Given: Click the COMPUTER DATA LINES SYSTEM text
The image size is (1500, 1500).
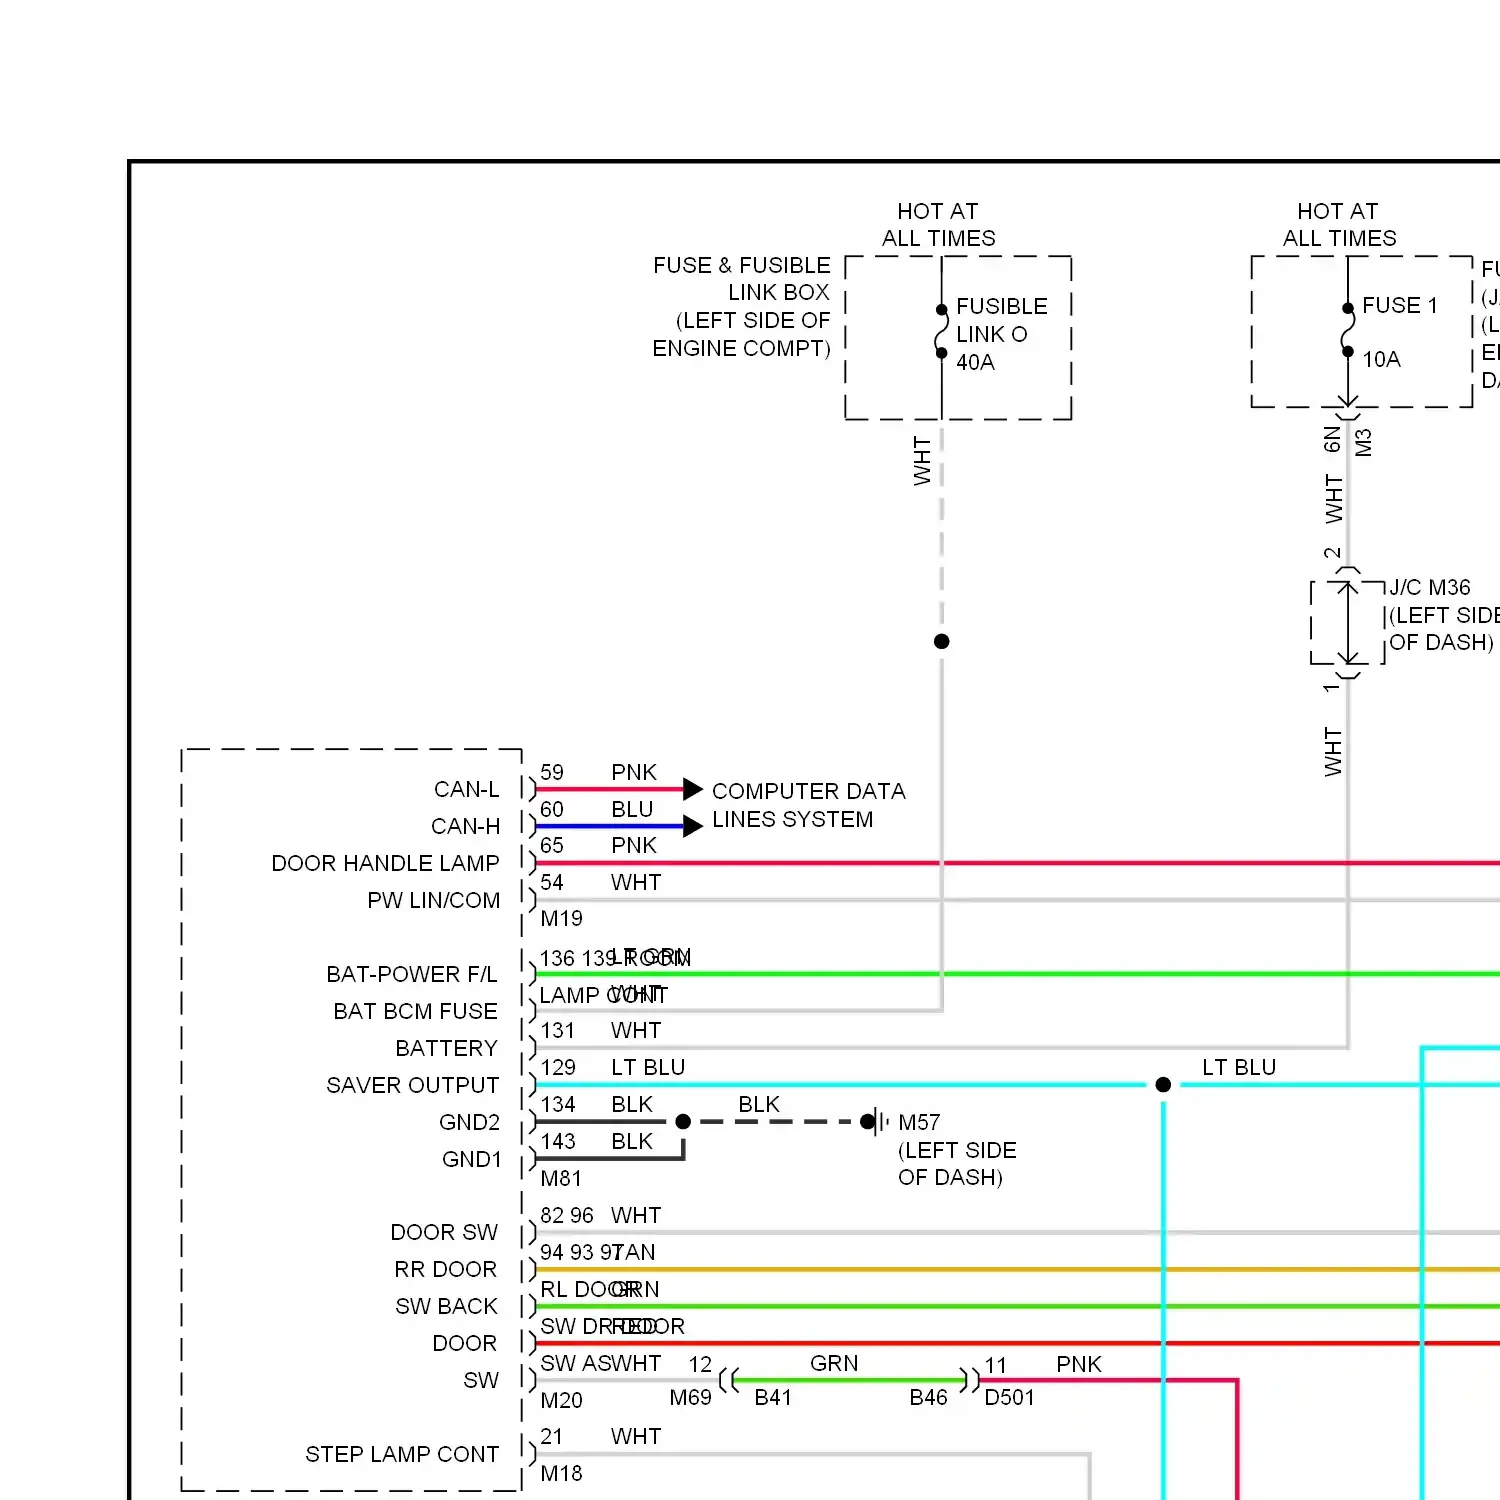Looking at the screenshot, I should (808, 805).
